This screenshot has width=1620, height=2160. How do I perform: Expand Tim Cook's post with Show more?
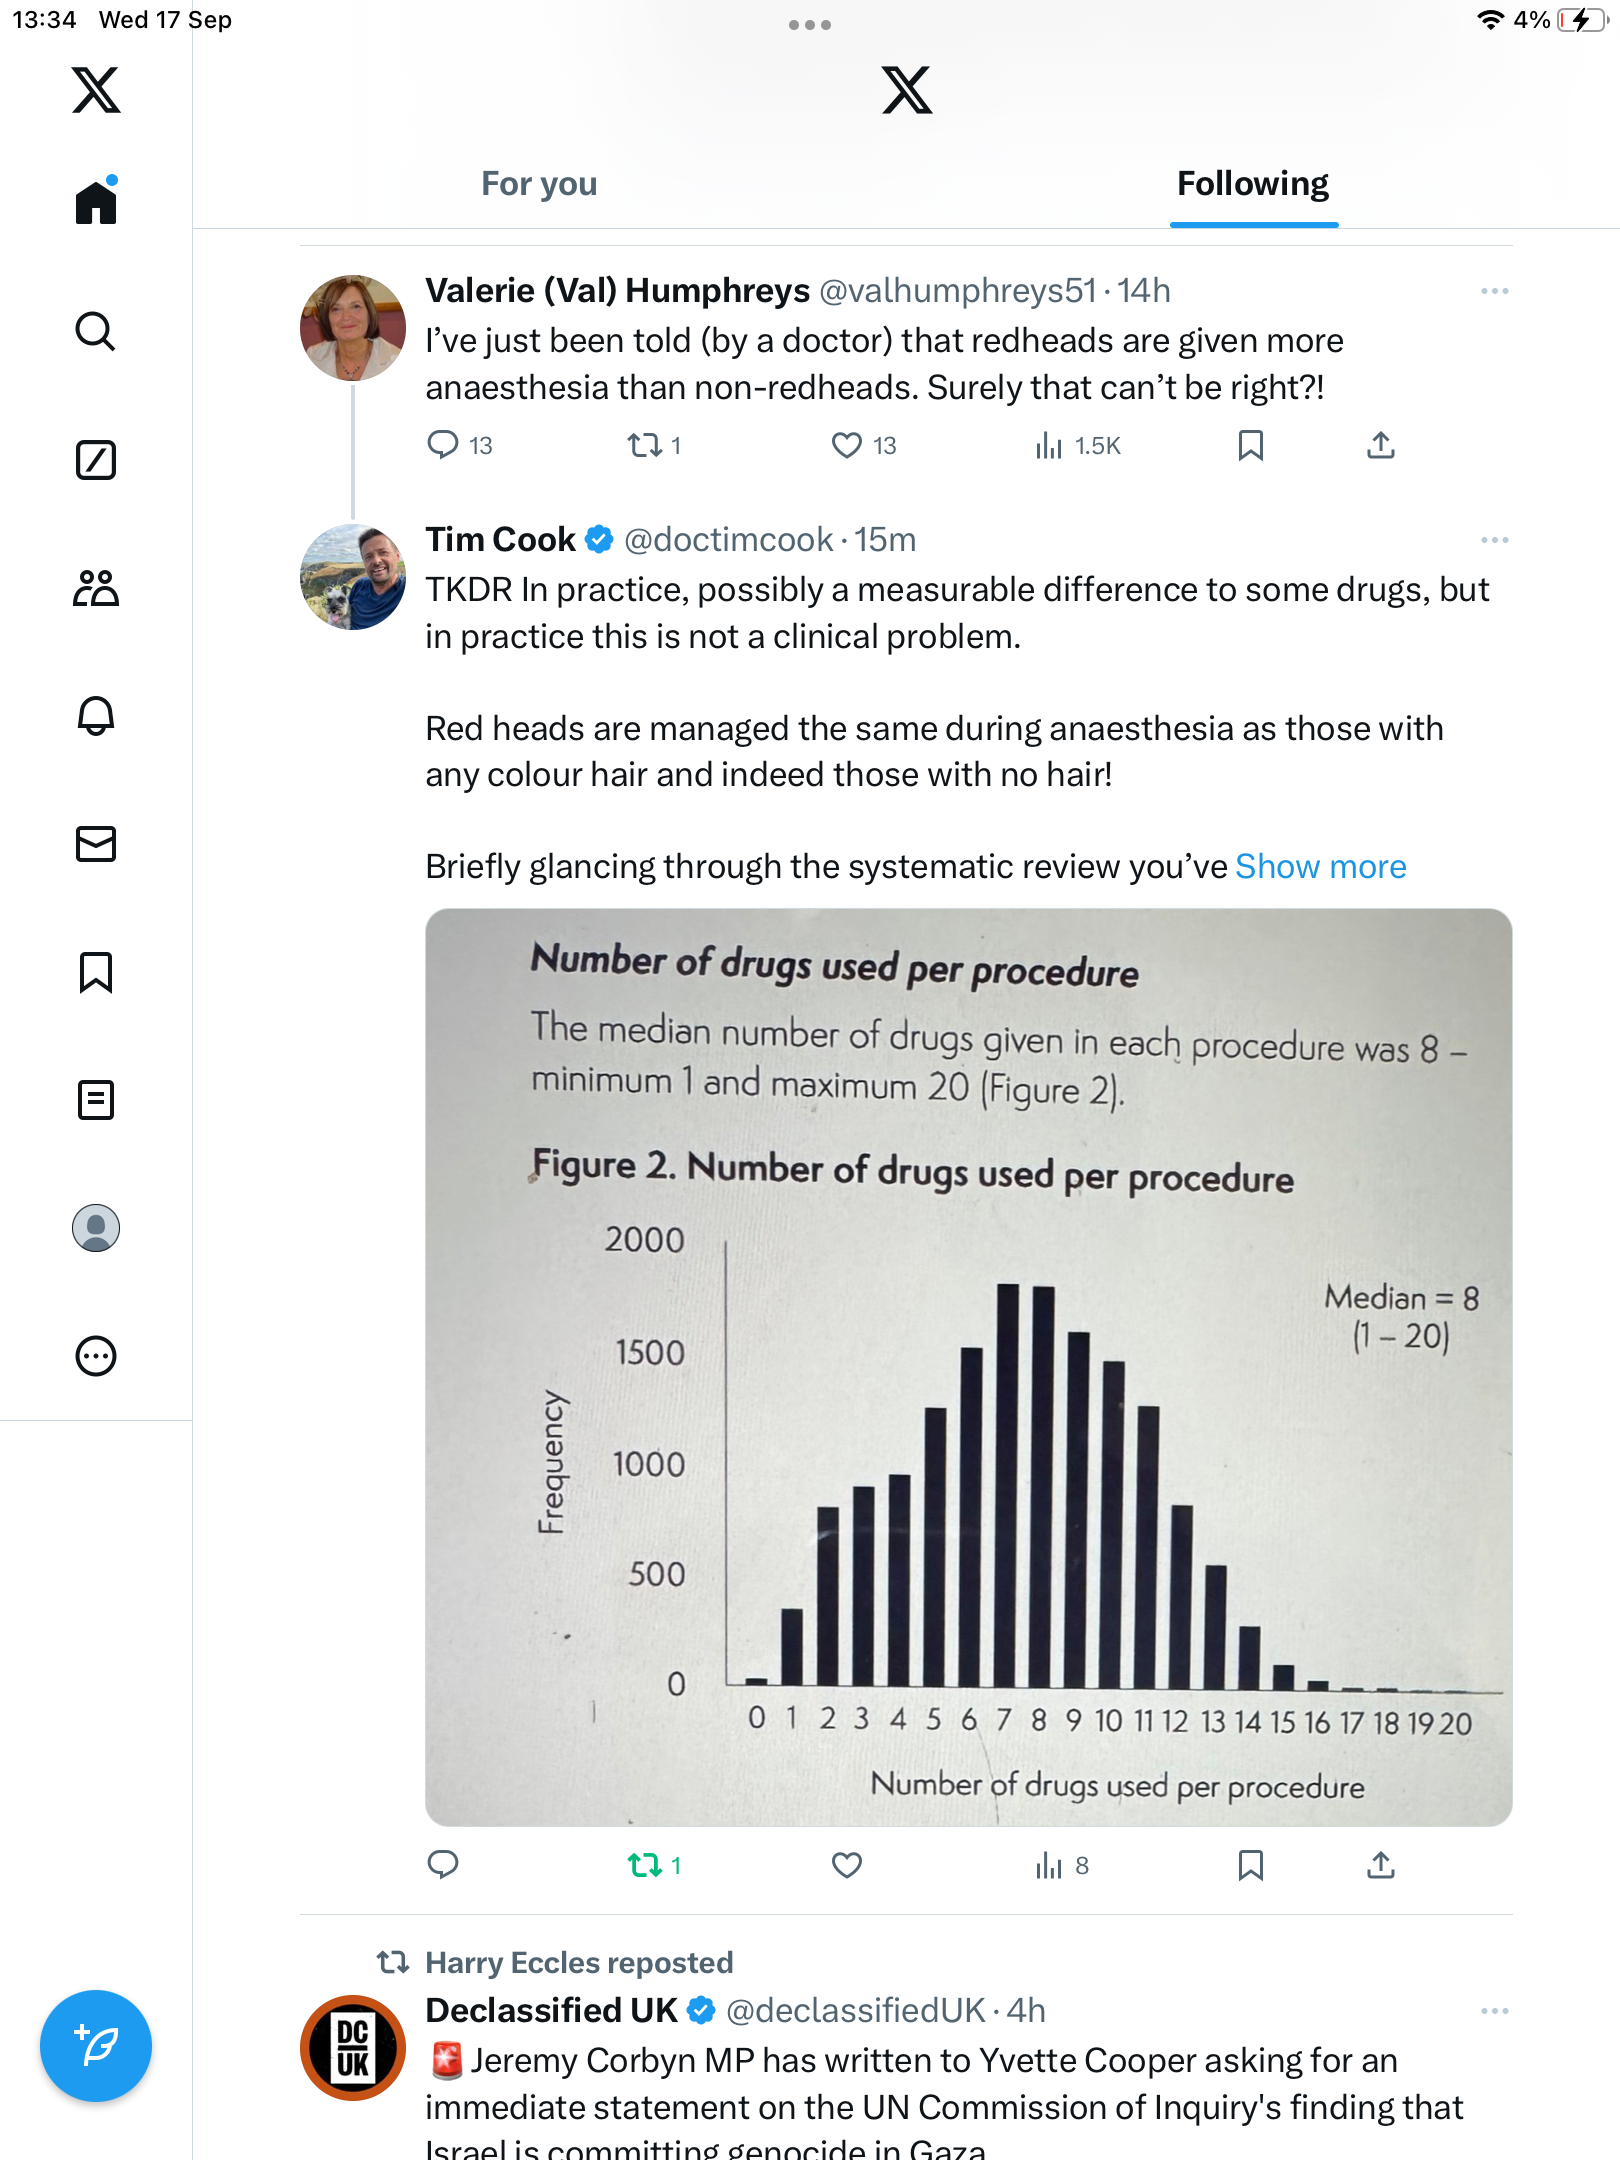point(1320,866)
